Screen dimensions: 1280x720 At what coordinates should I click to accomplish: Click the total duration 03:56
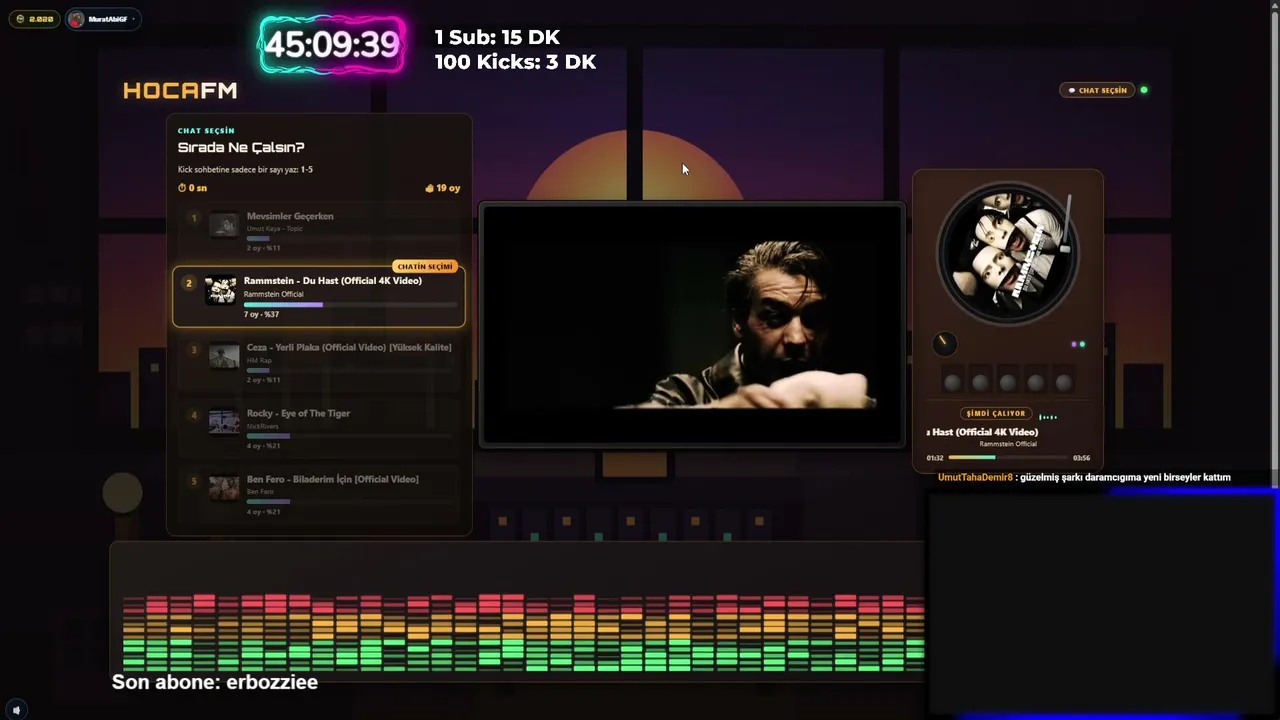[1081, 458]
